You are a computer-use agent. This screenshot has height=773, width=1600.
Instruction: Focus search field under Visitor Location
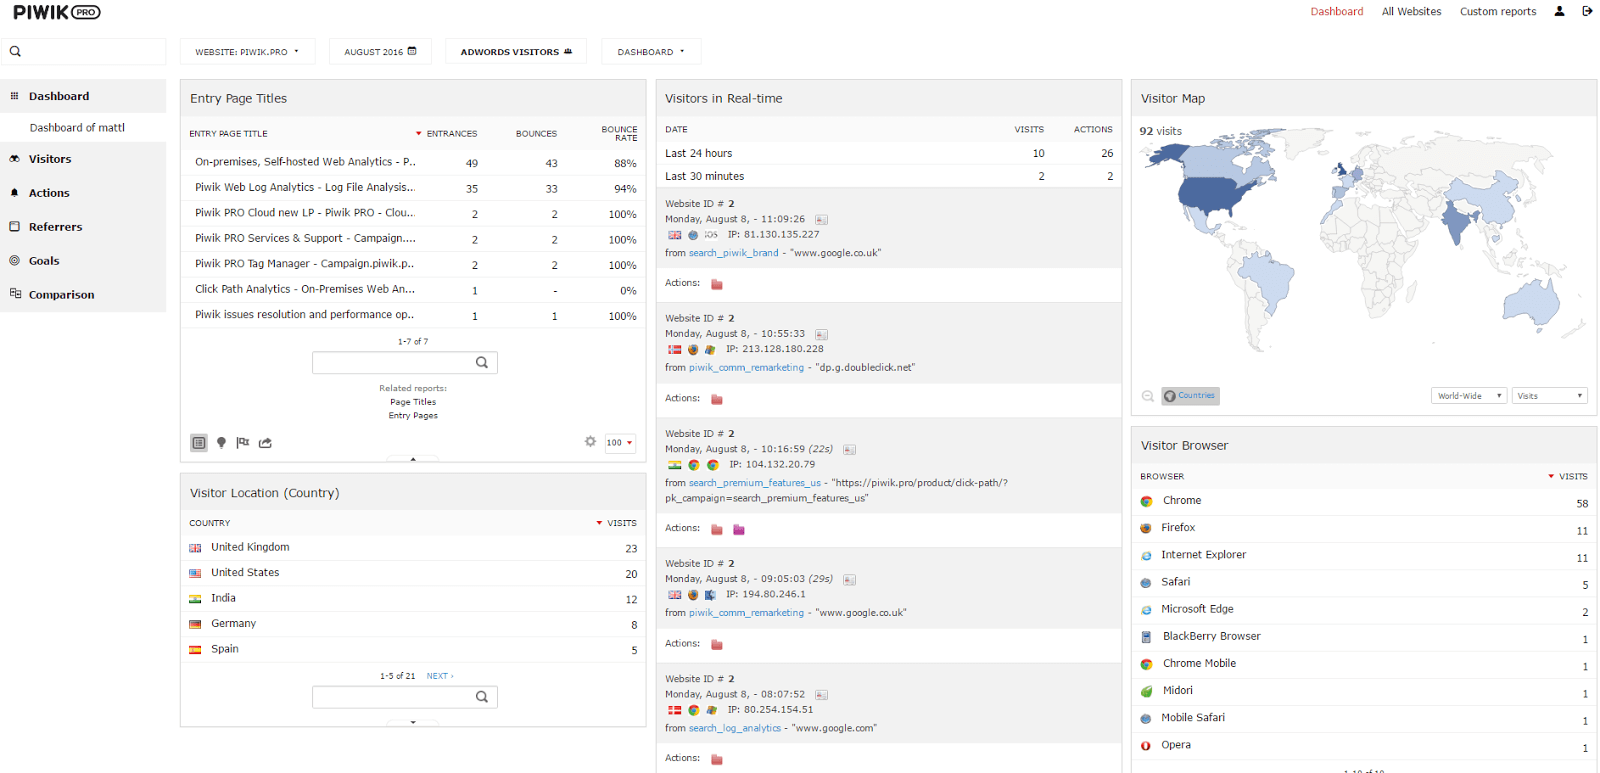pos(404,697)
